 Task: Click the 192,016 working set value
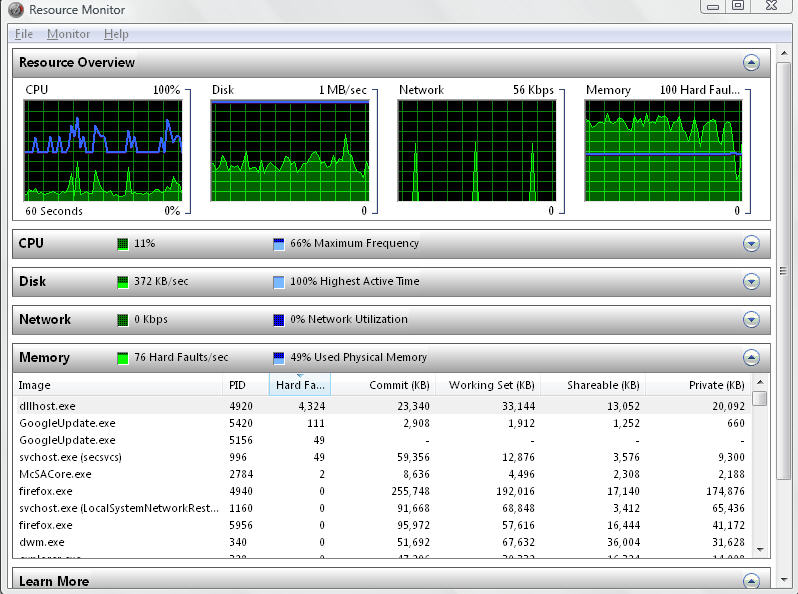click(516, 491)
